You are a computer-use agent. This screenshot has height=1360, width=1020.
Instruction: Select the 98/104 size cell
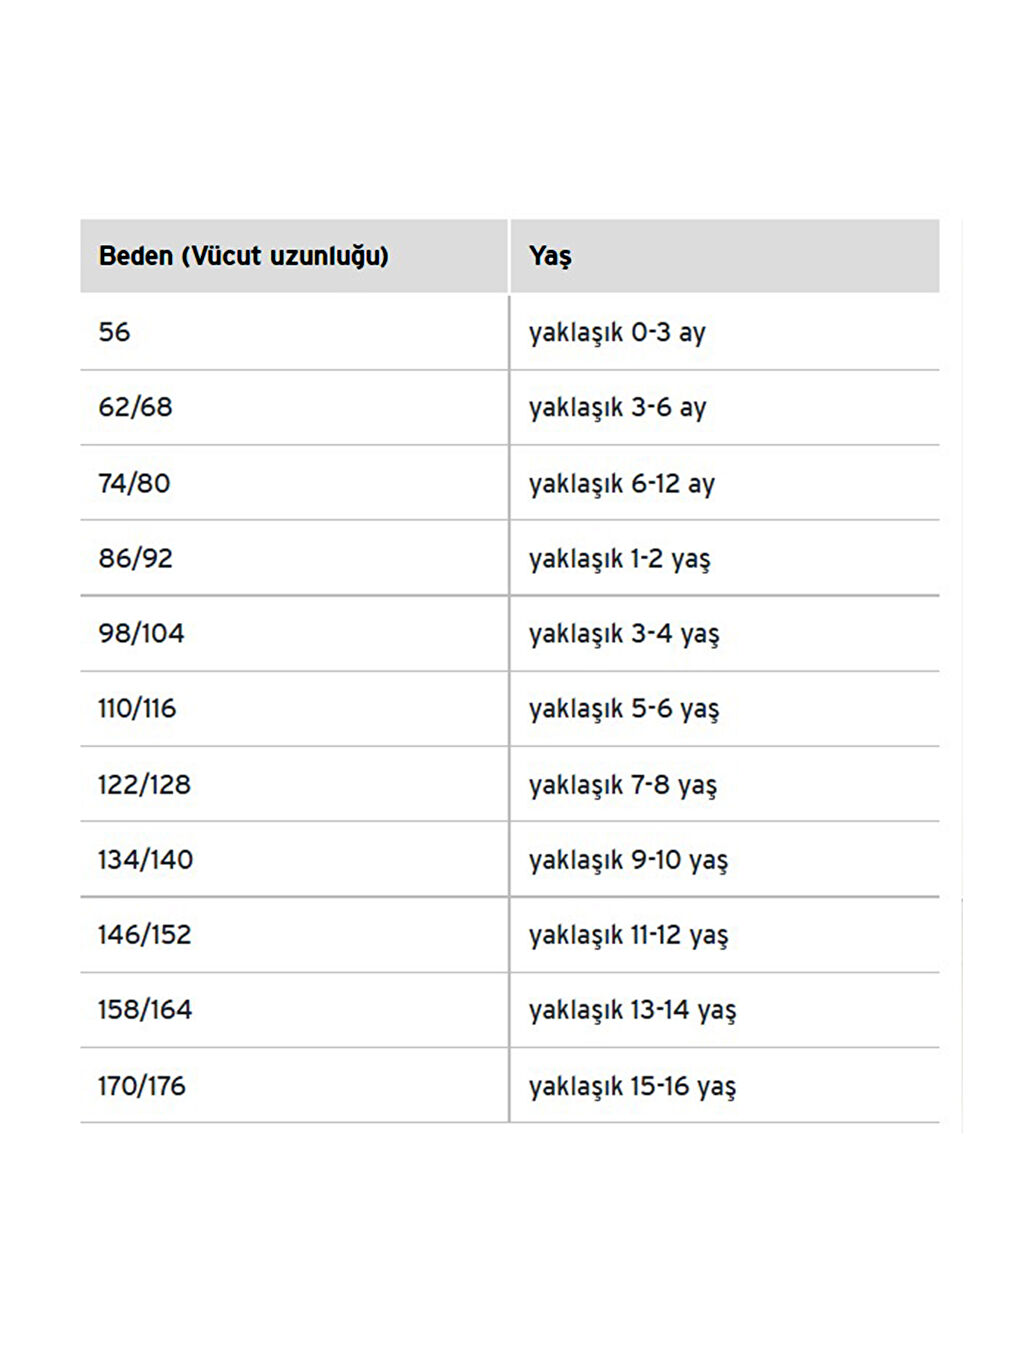(x=141, y=633)
